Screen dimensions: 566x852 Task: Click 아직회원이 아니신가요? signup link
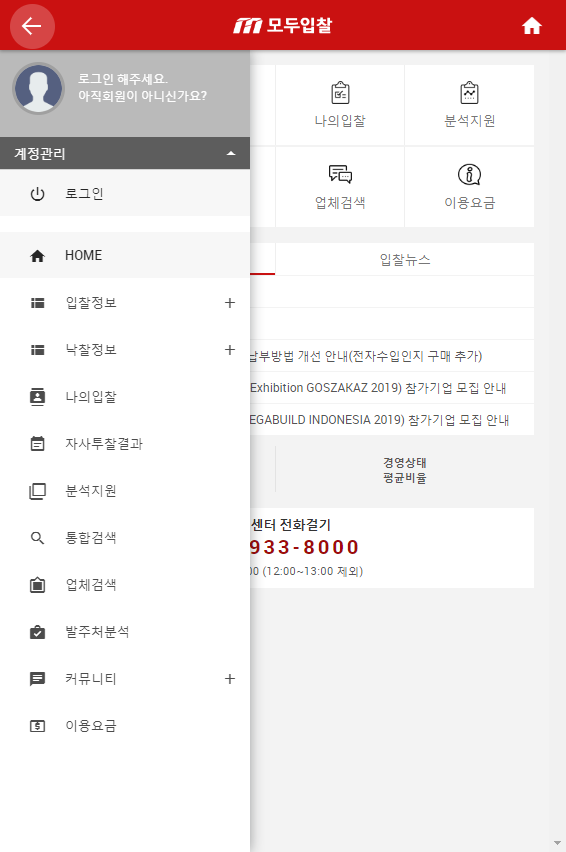click(x=142, y=96)
